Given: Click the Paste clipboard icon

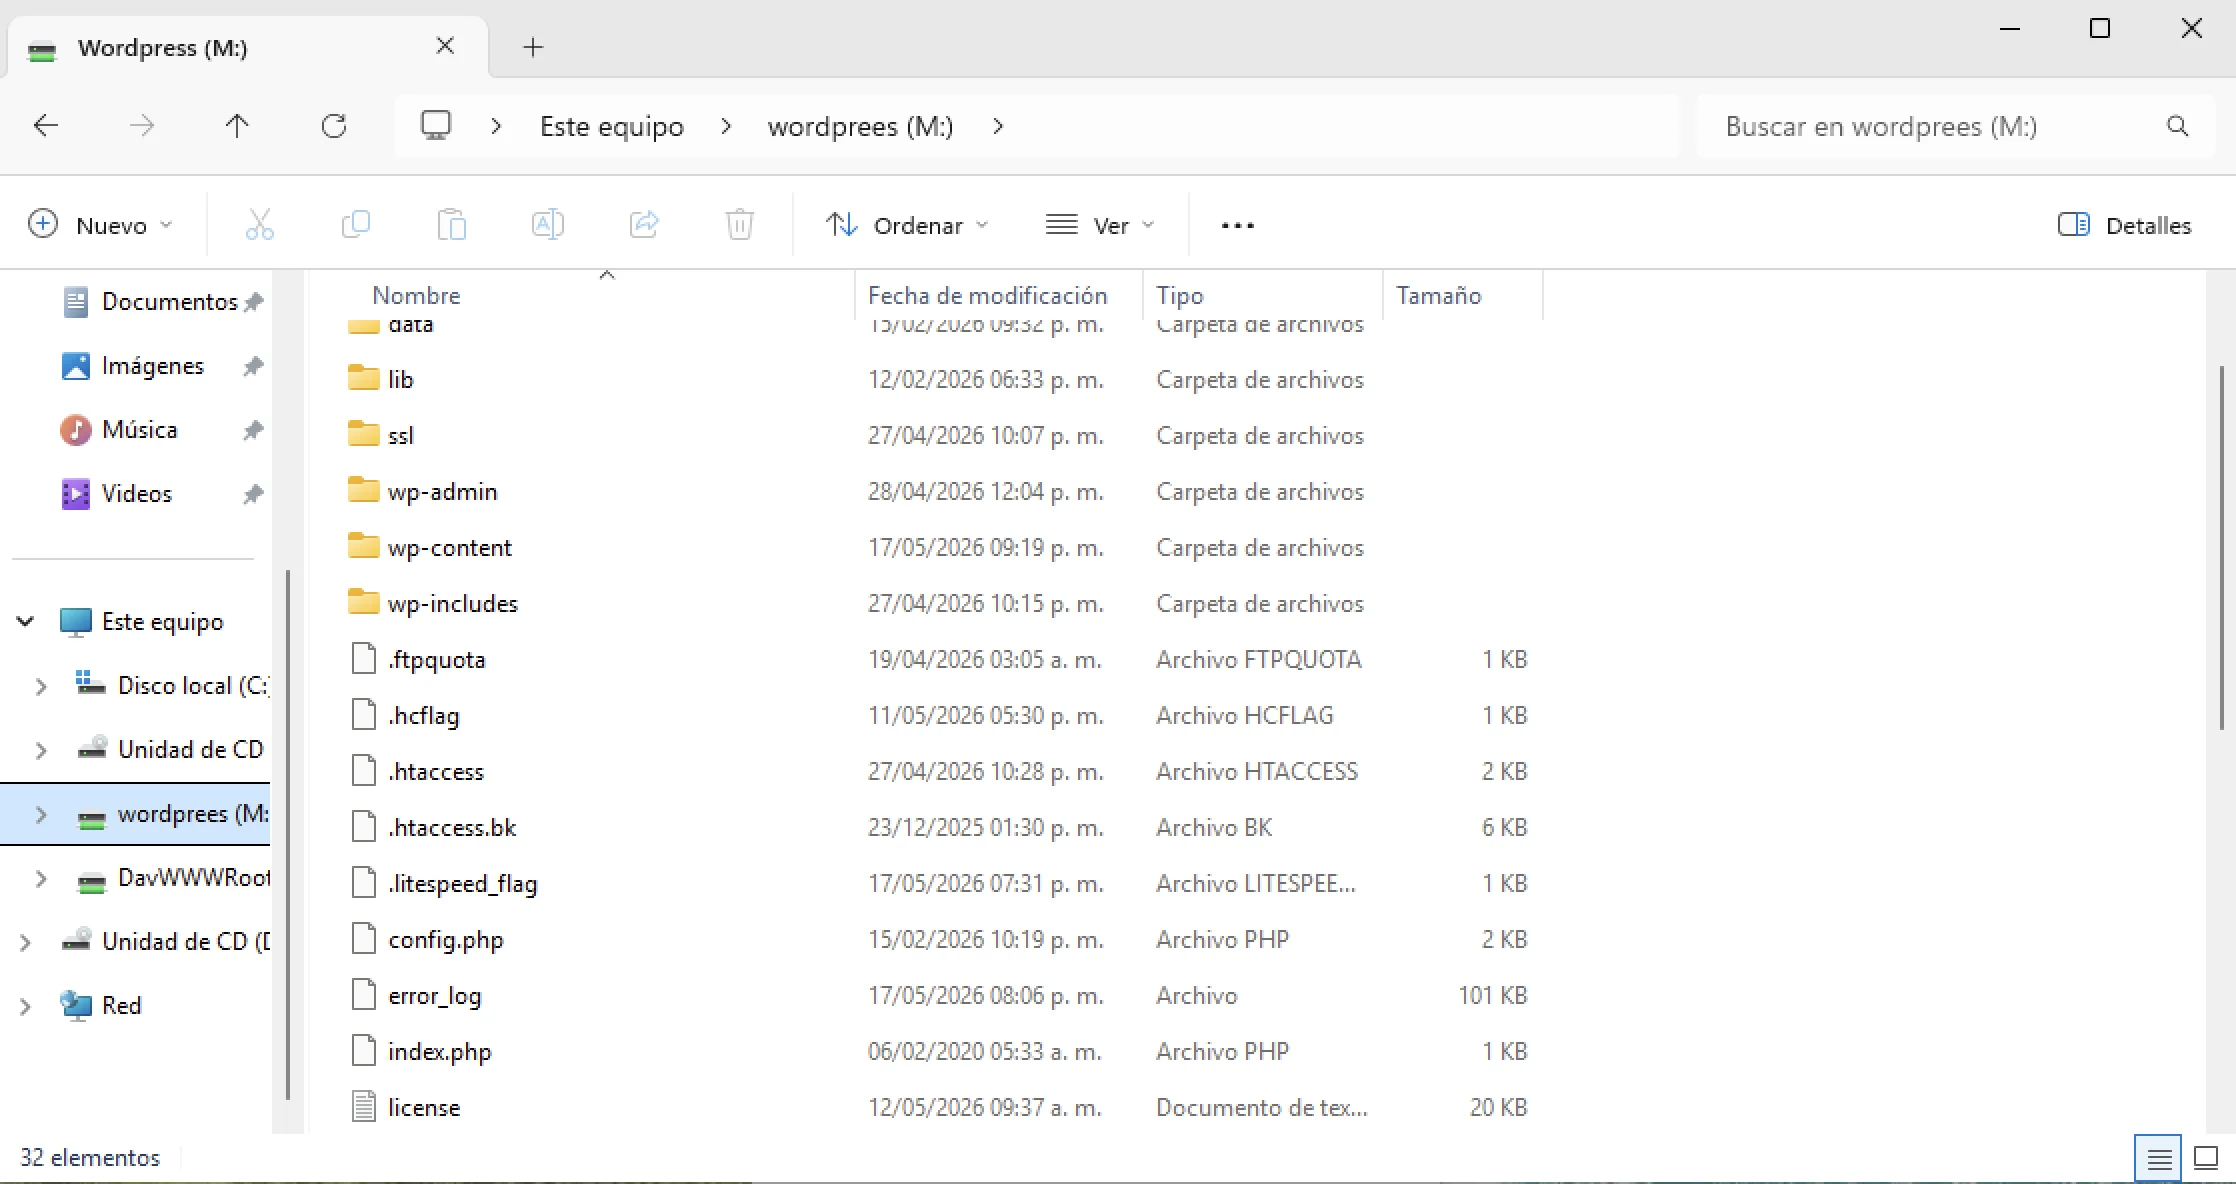Looking at the screenshot, I should tap(452, 225).
